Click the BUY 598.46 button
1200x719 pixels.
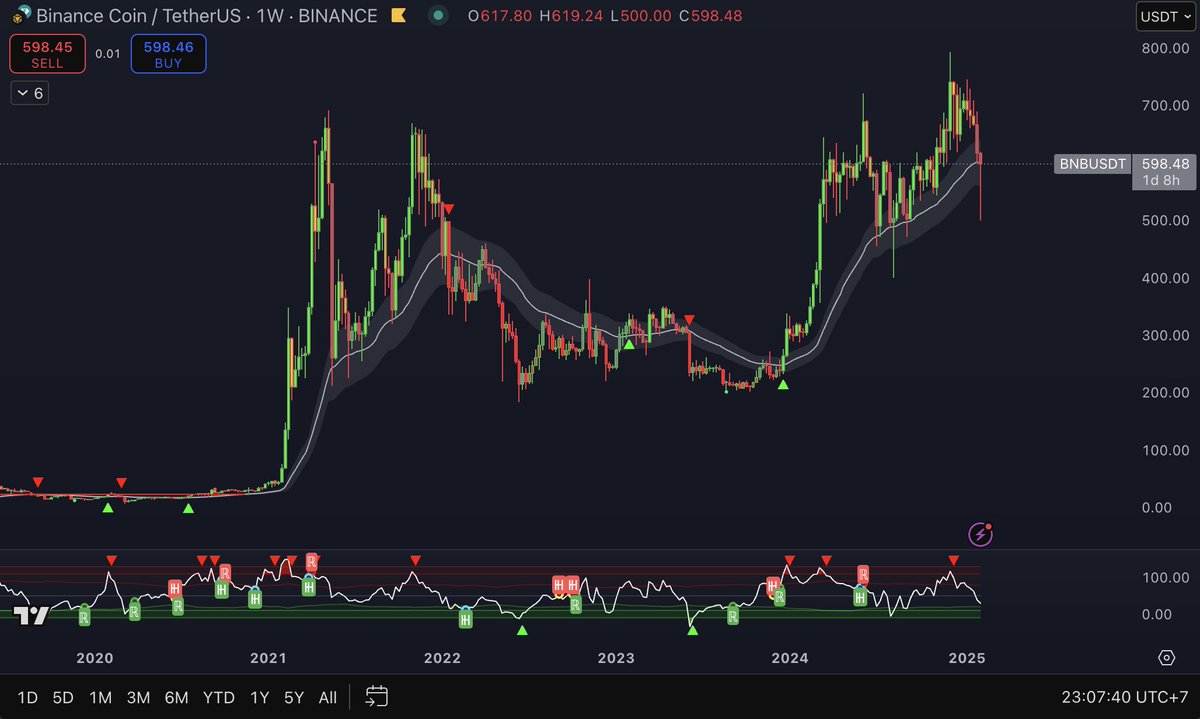[168, 53]
